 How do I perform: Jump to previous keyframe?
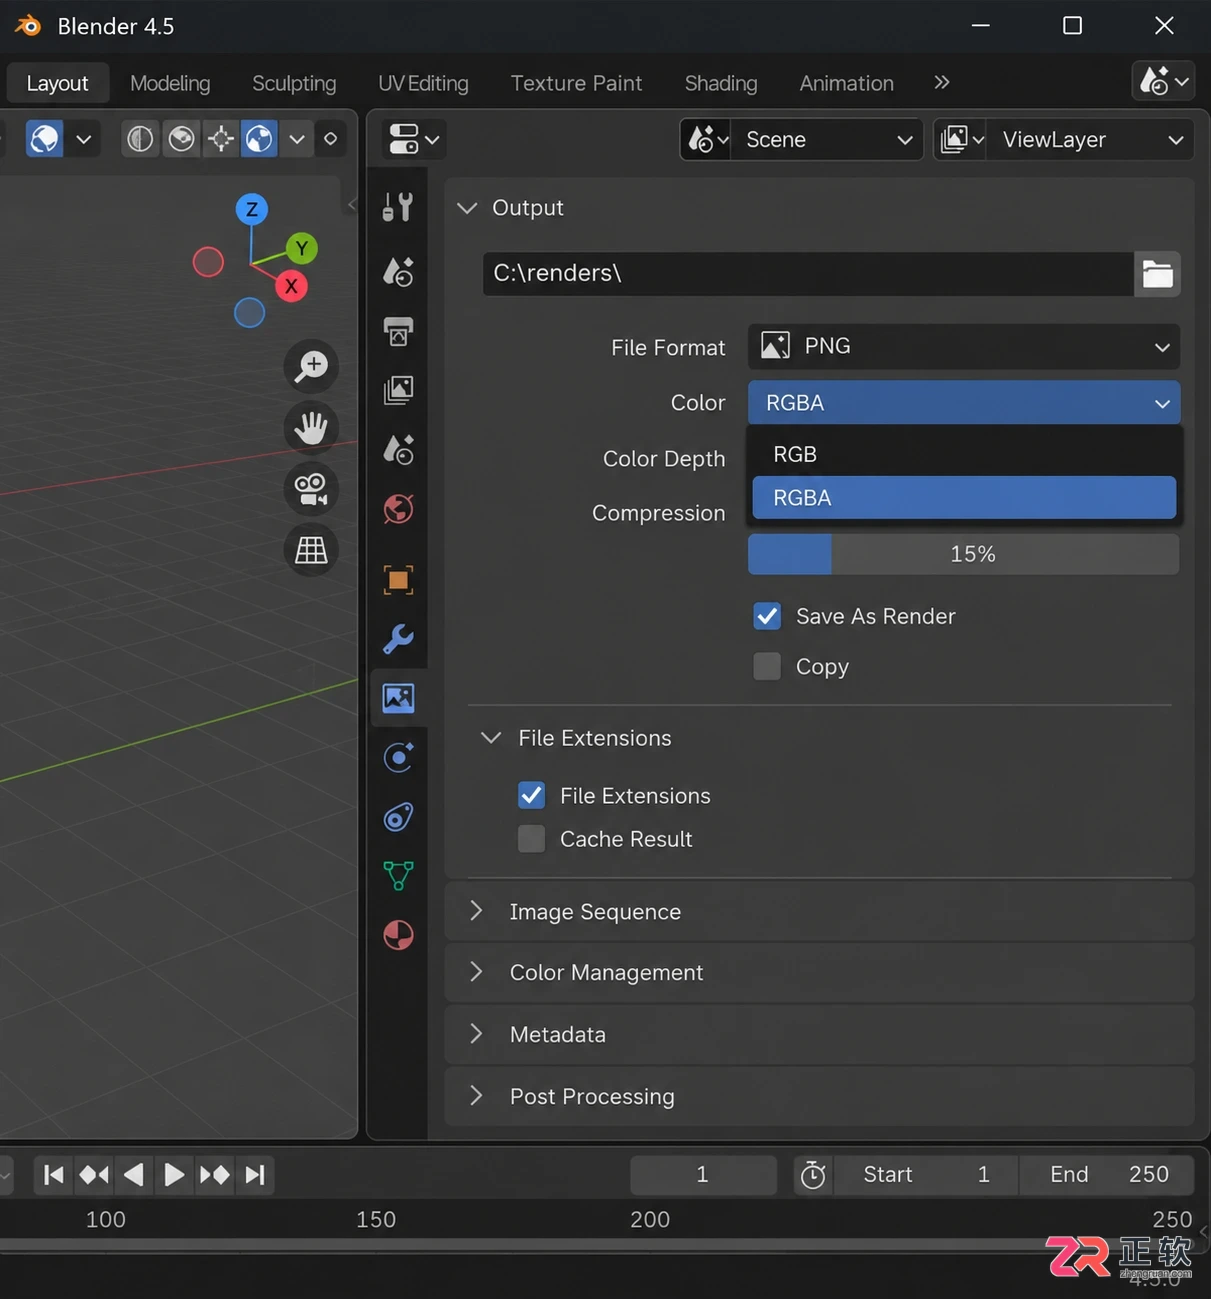tap(94, 1174)
